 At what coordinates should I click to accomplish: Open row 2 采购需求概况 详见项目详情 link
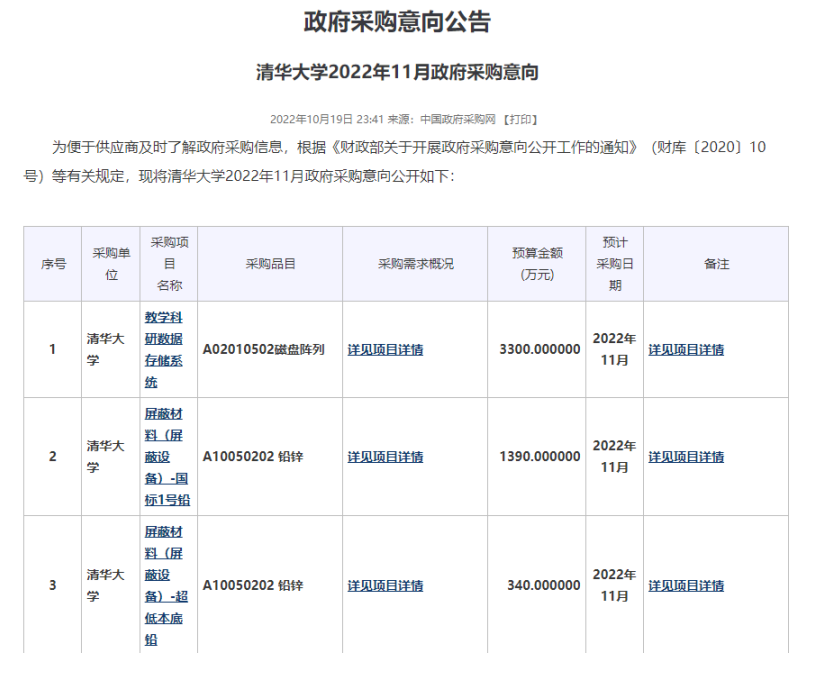click(x=385, y=457)
